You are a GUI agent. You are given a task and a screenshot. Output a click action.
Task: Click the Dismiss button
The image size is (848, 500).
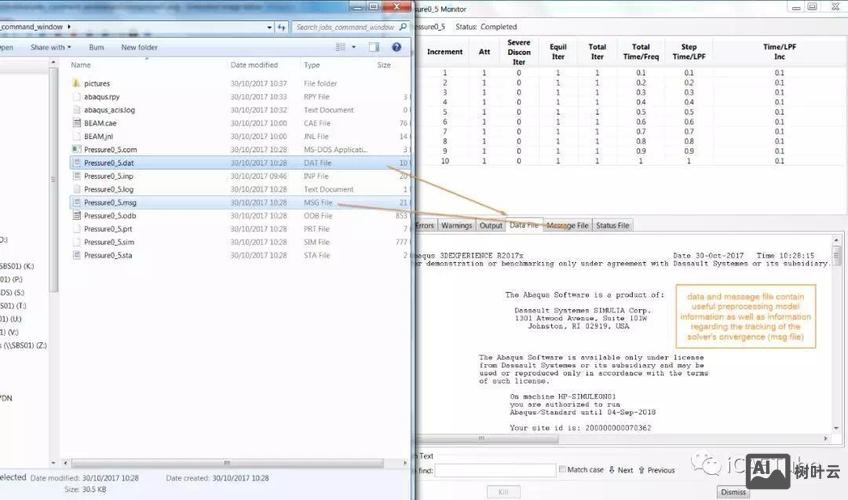point(733,492)
